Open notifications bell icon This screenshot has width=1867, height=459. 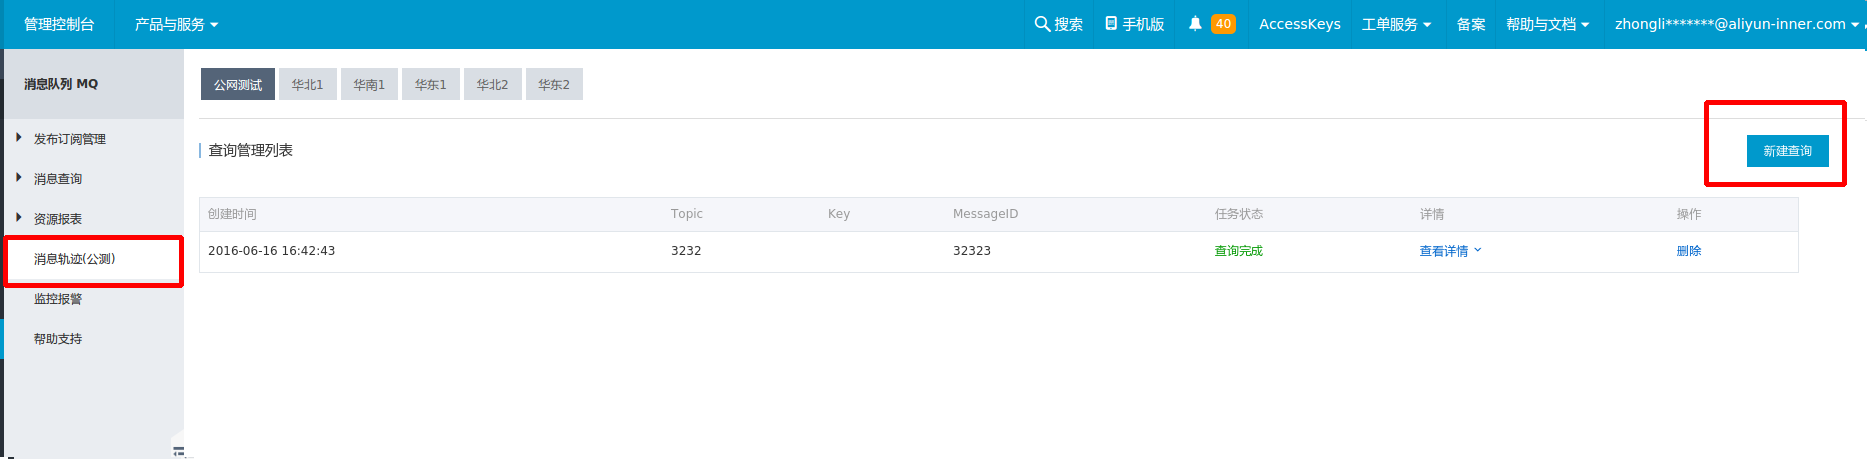click(1195, 24)
